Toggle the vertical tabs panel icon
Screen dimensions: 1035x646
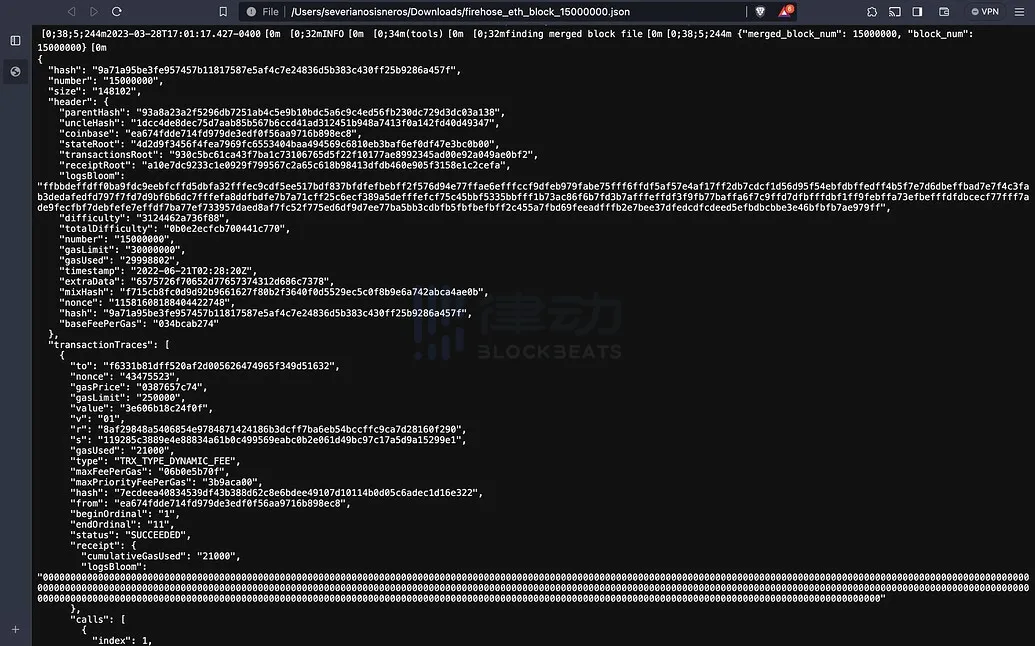[15, 40]
